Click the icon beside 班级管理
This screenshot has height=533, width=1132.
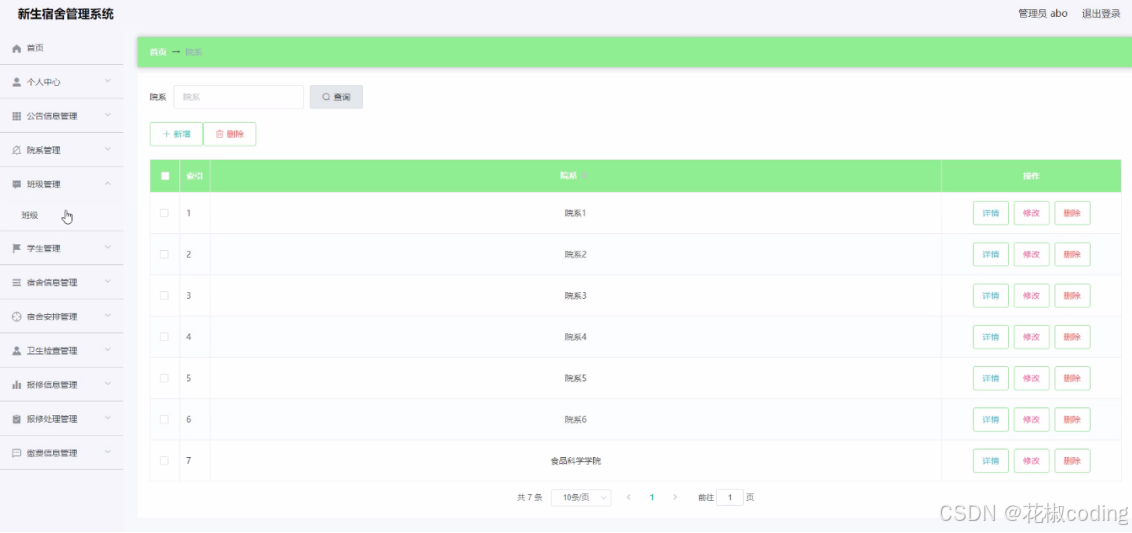tap(17, 184)
